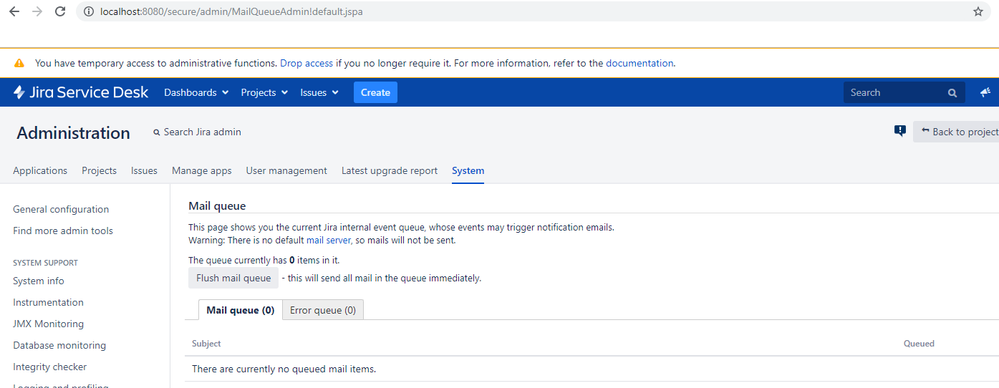This screenshot has height=388, width=999.
Task: Open the documentation link in banner
Action: [x=639, y=63]
